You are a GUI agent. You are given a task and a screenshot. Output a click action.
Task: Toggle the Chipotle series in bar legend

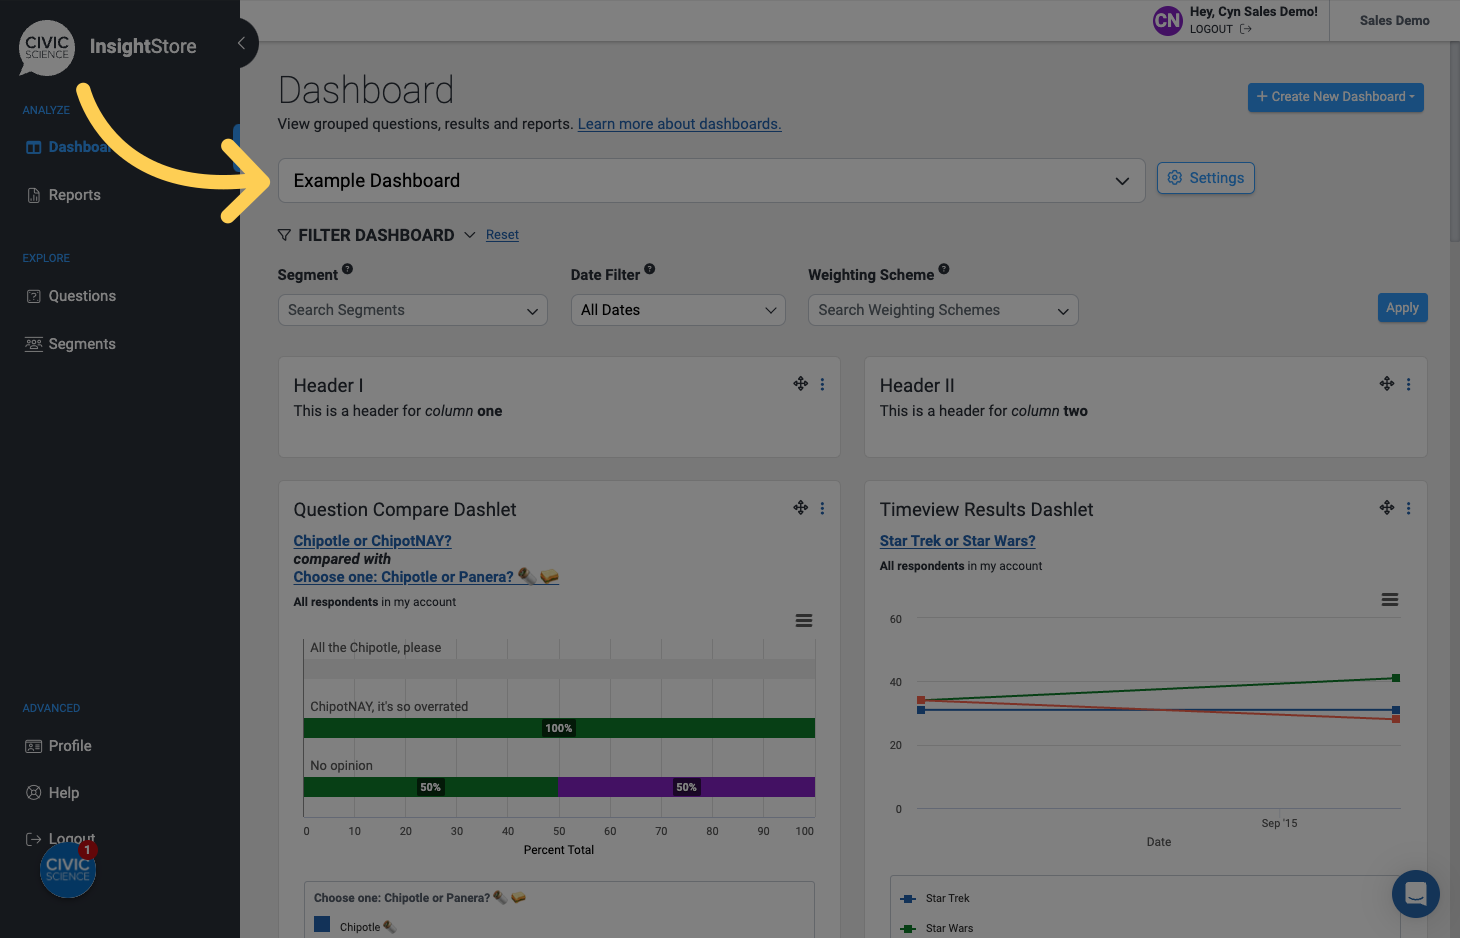(356, 926)
